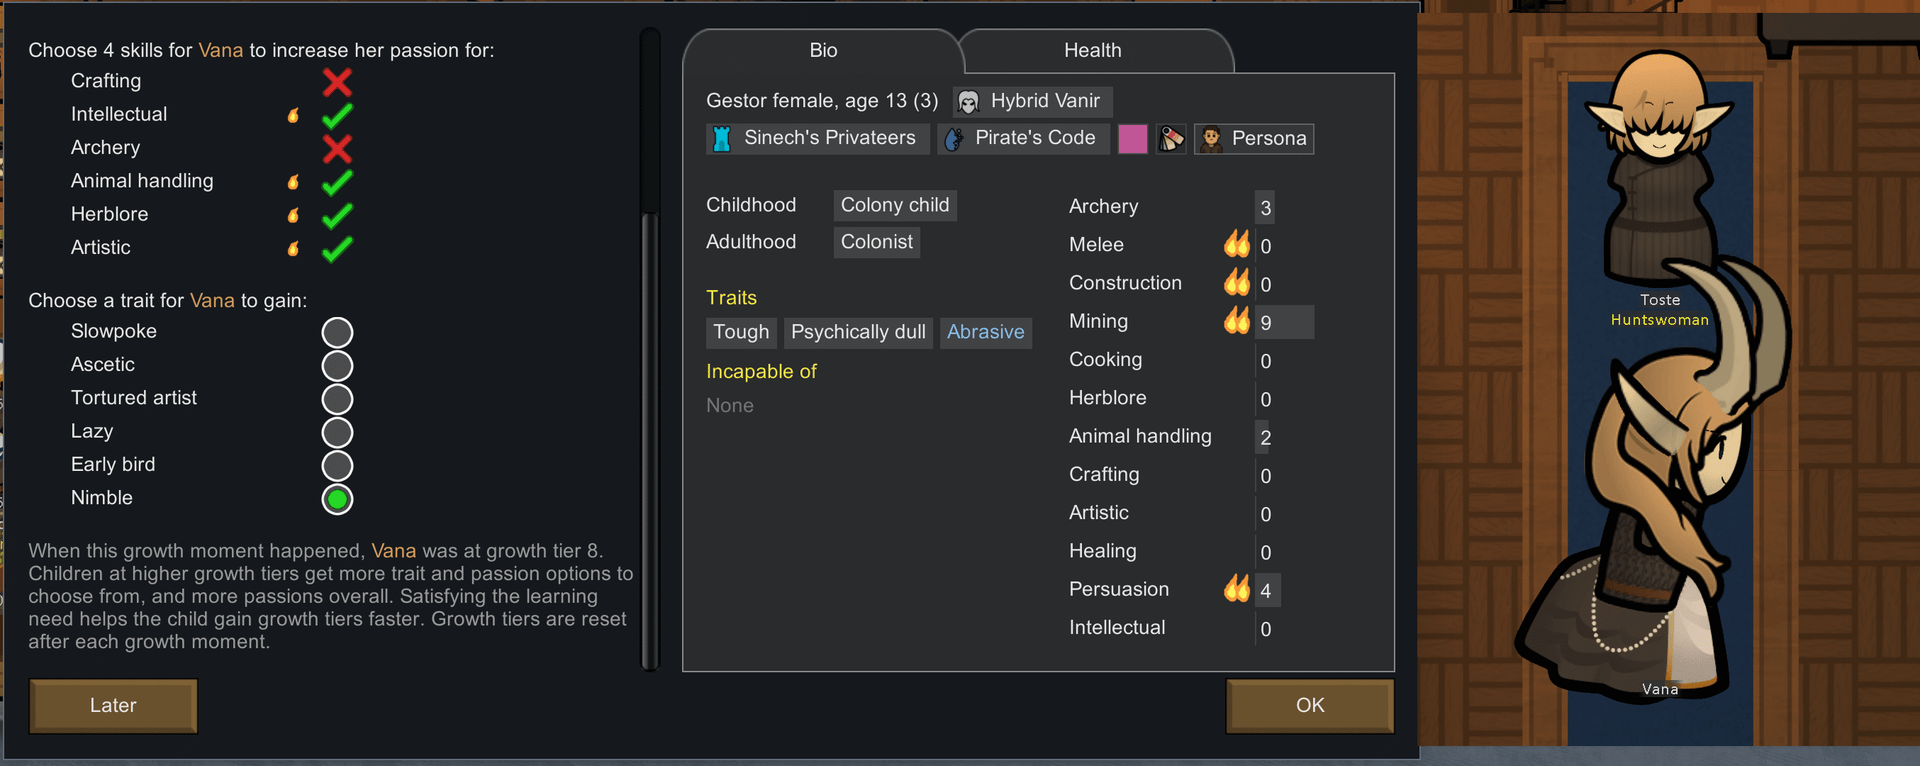Click the Pirate's Code ideology icon
The image size is (1920, 766).
[953, 139]
